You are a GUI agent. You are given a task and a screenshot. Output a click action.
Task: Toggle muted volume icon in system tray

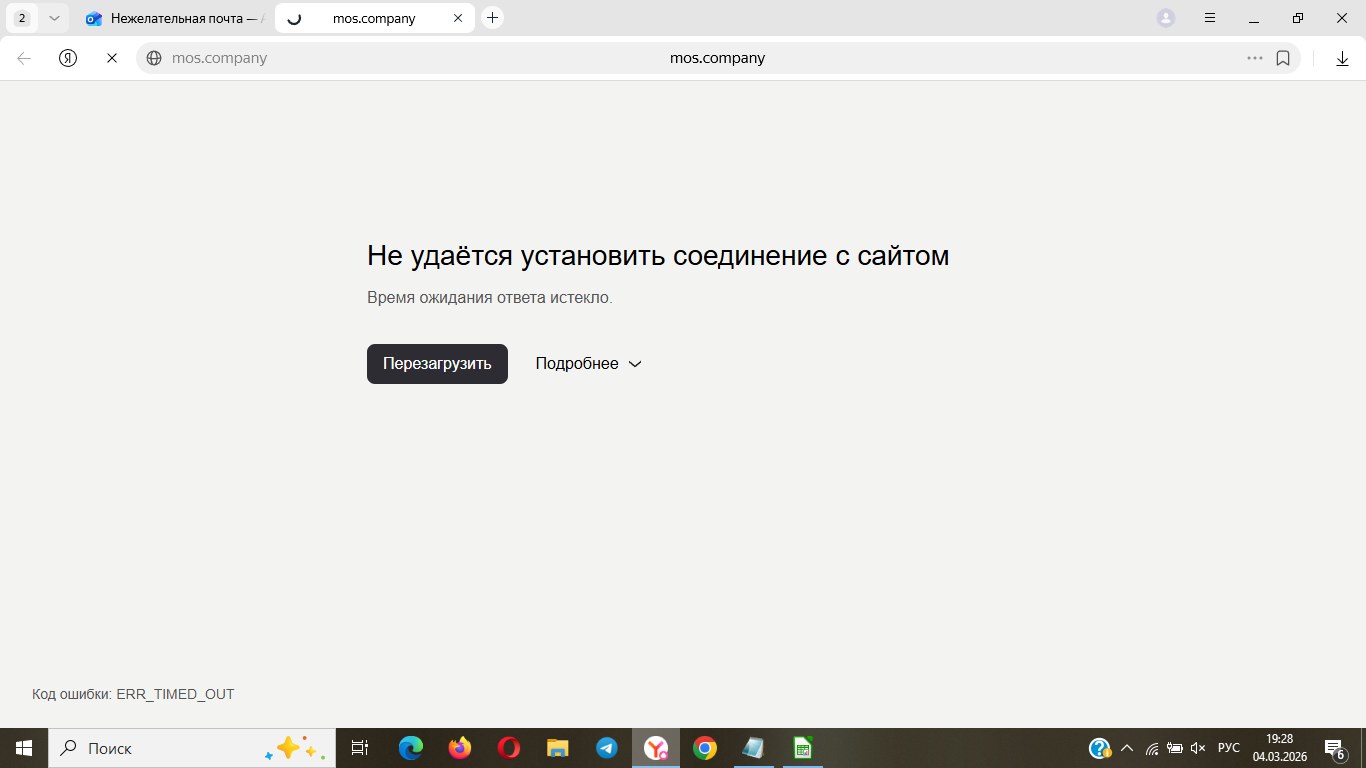(x=1198, y=748)
